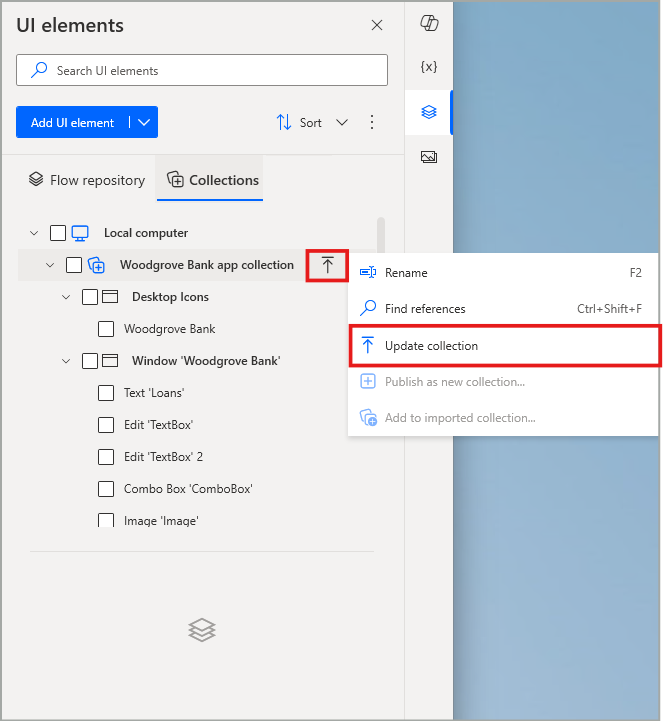Check the Combo Box 'ComboBox' checkbox

coord(106,489)
